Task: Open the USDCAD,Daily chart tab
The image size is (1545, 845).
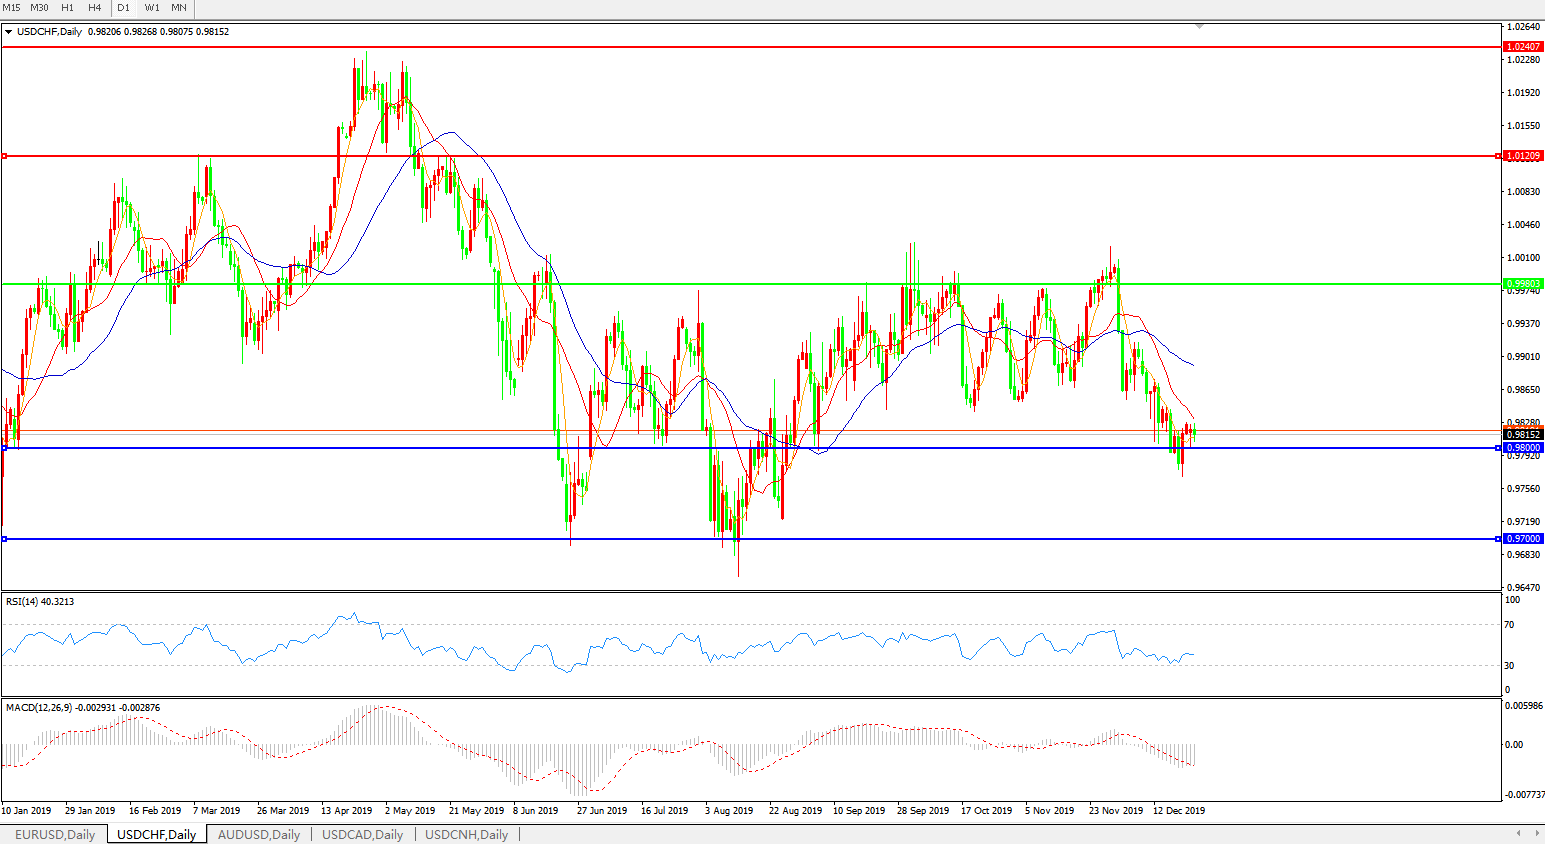Action: pos(362,834)
